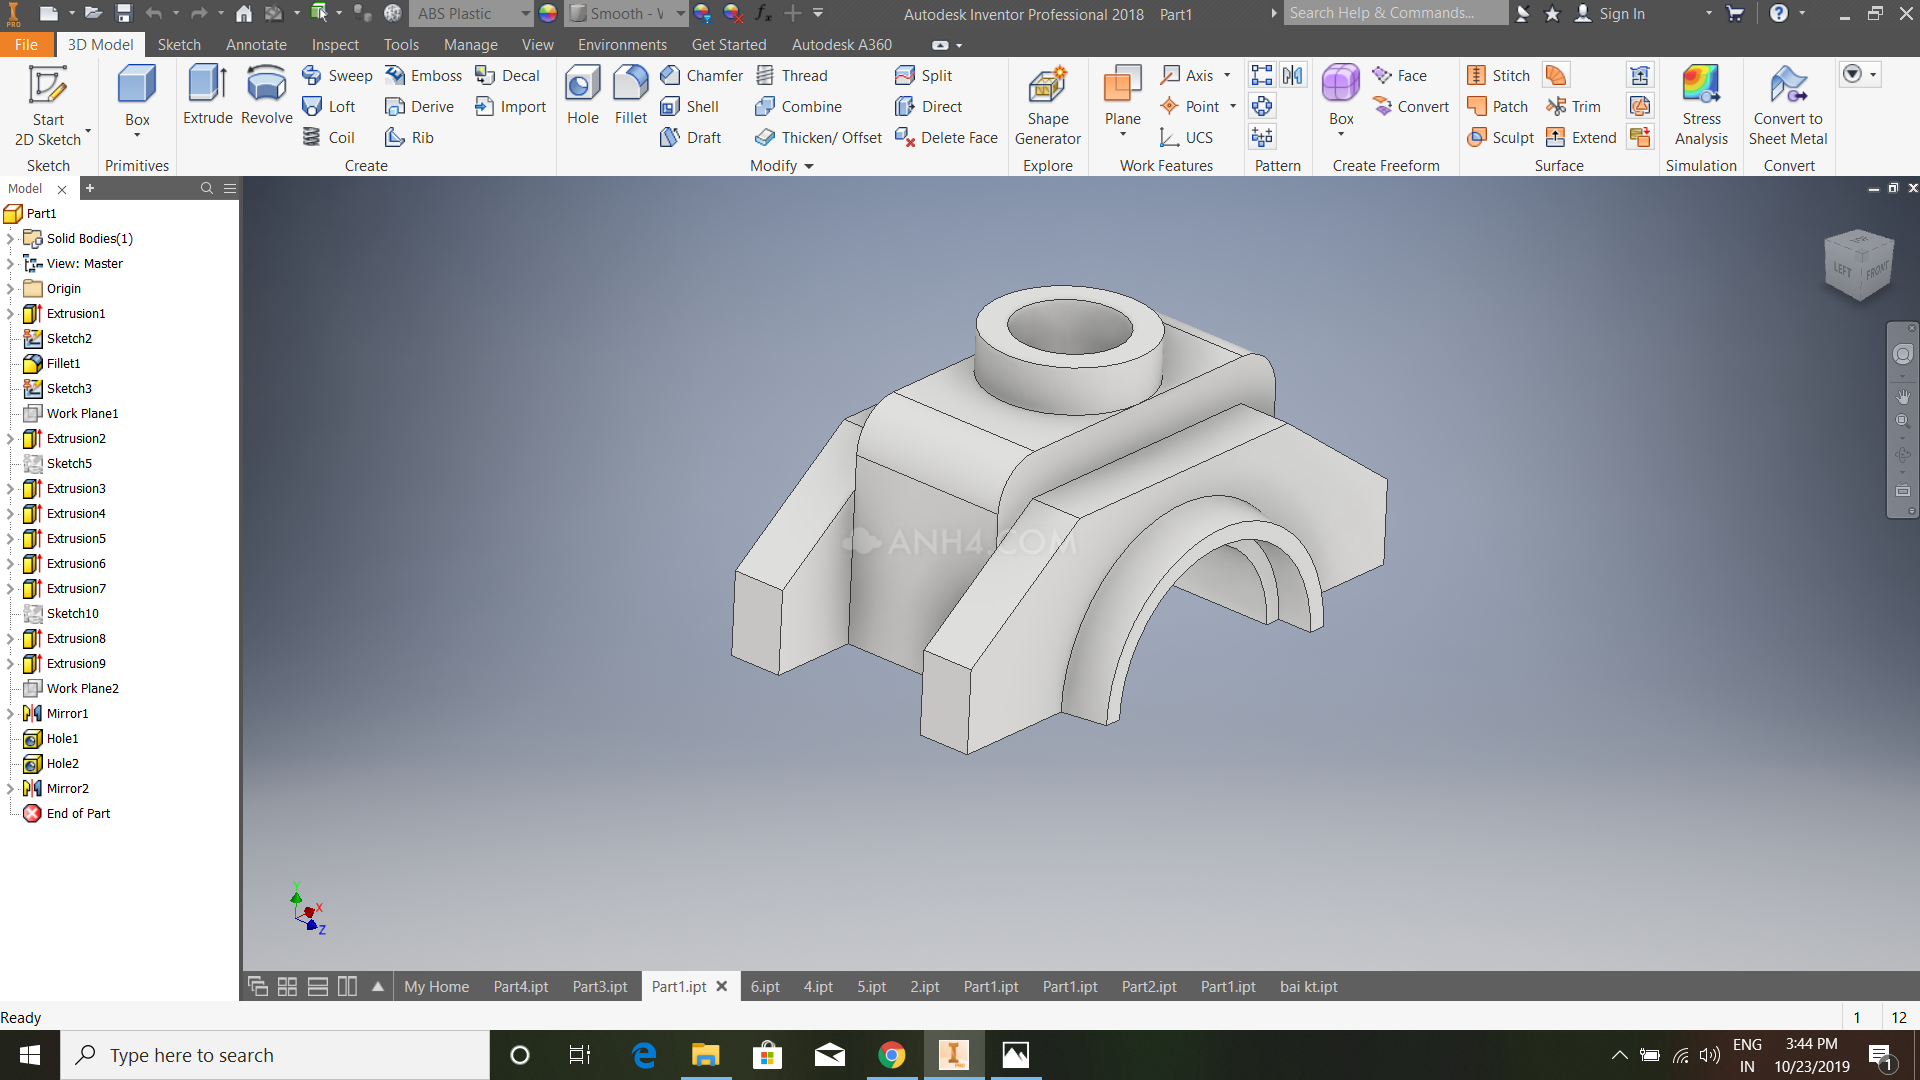
Task: Switch to bai kt.ipt document tab
Action: [x=1309, y=987]
